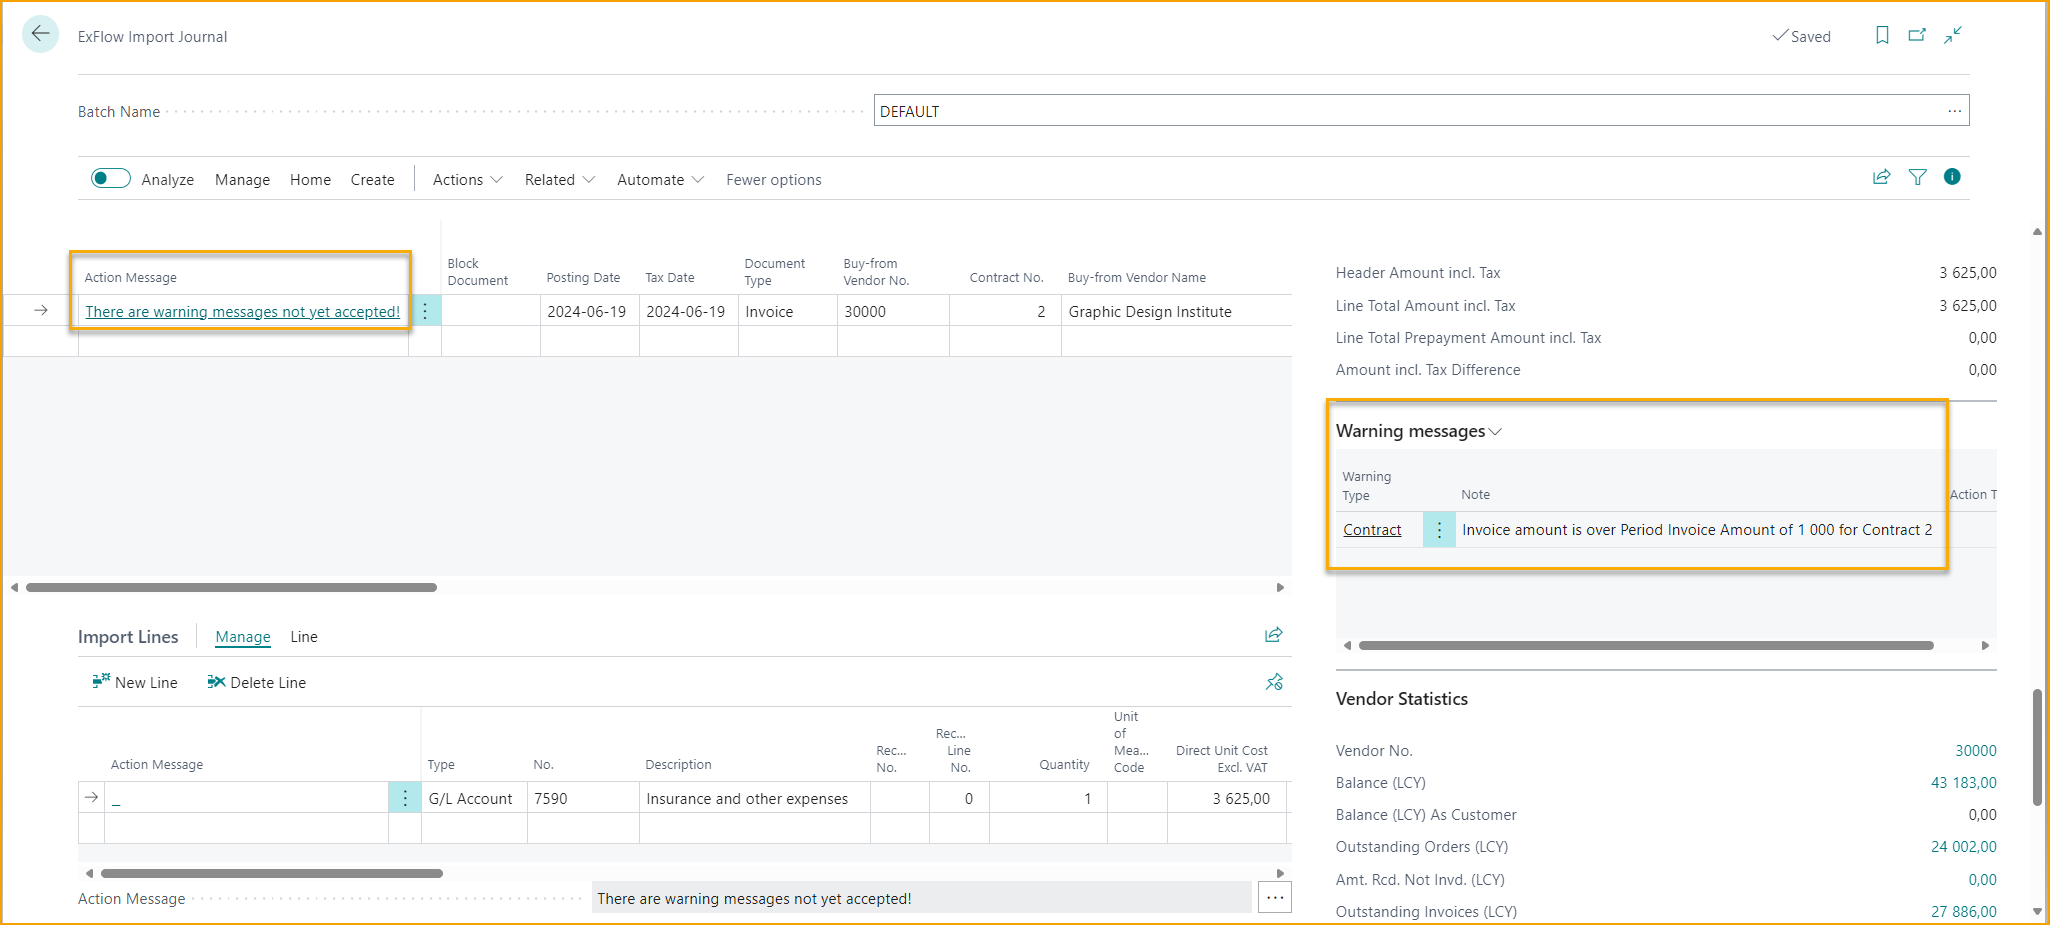Click the bookmark icon in header
2050x925 pixels.
pos(1882,35)
